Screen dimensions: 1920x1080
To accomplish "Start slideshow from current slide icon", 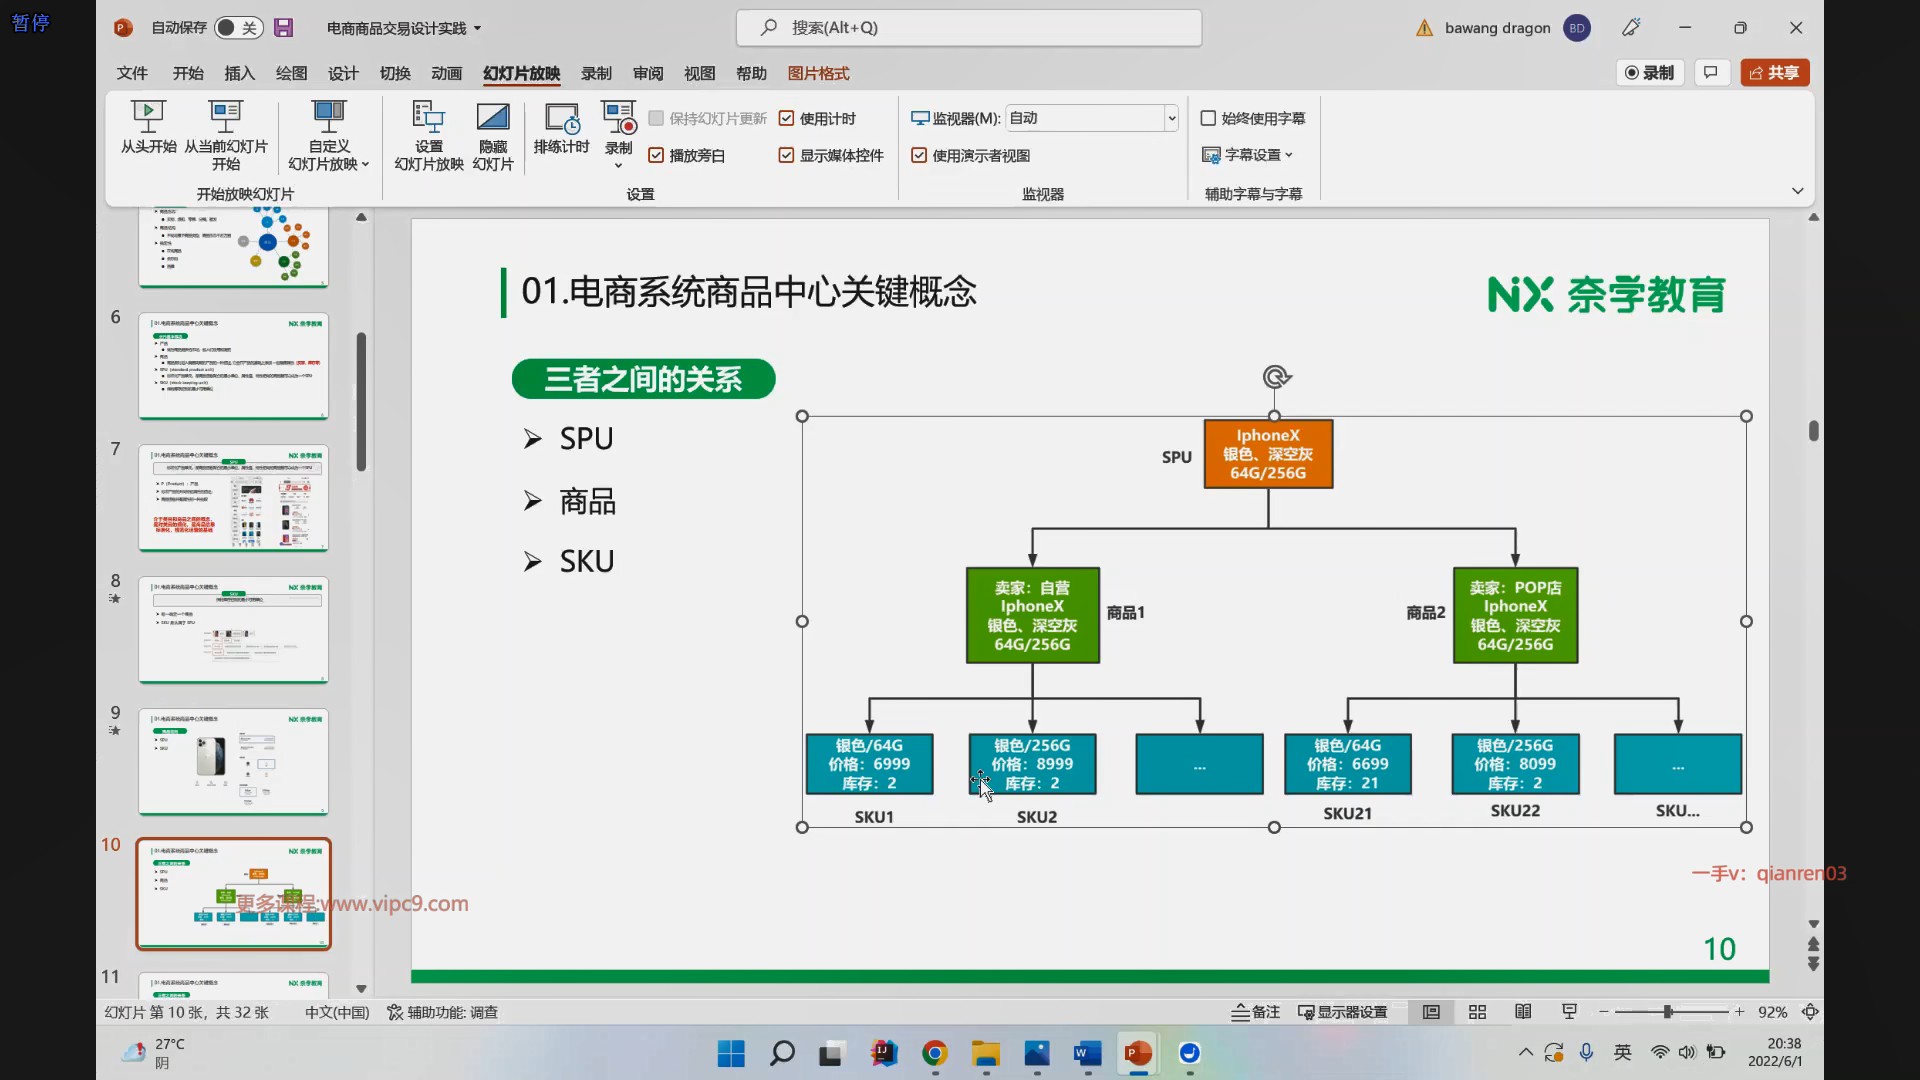I will [226, 117].
